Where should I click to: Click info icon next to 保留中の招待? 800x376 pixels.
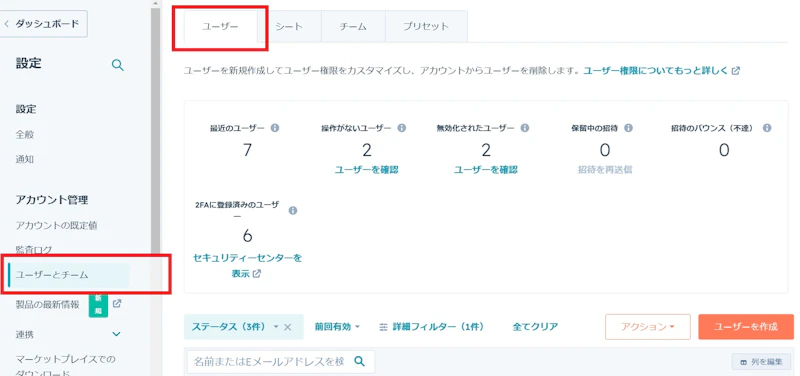tap(629, 128)
